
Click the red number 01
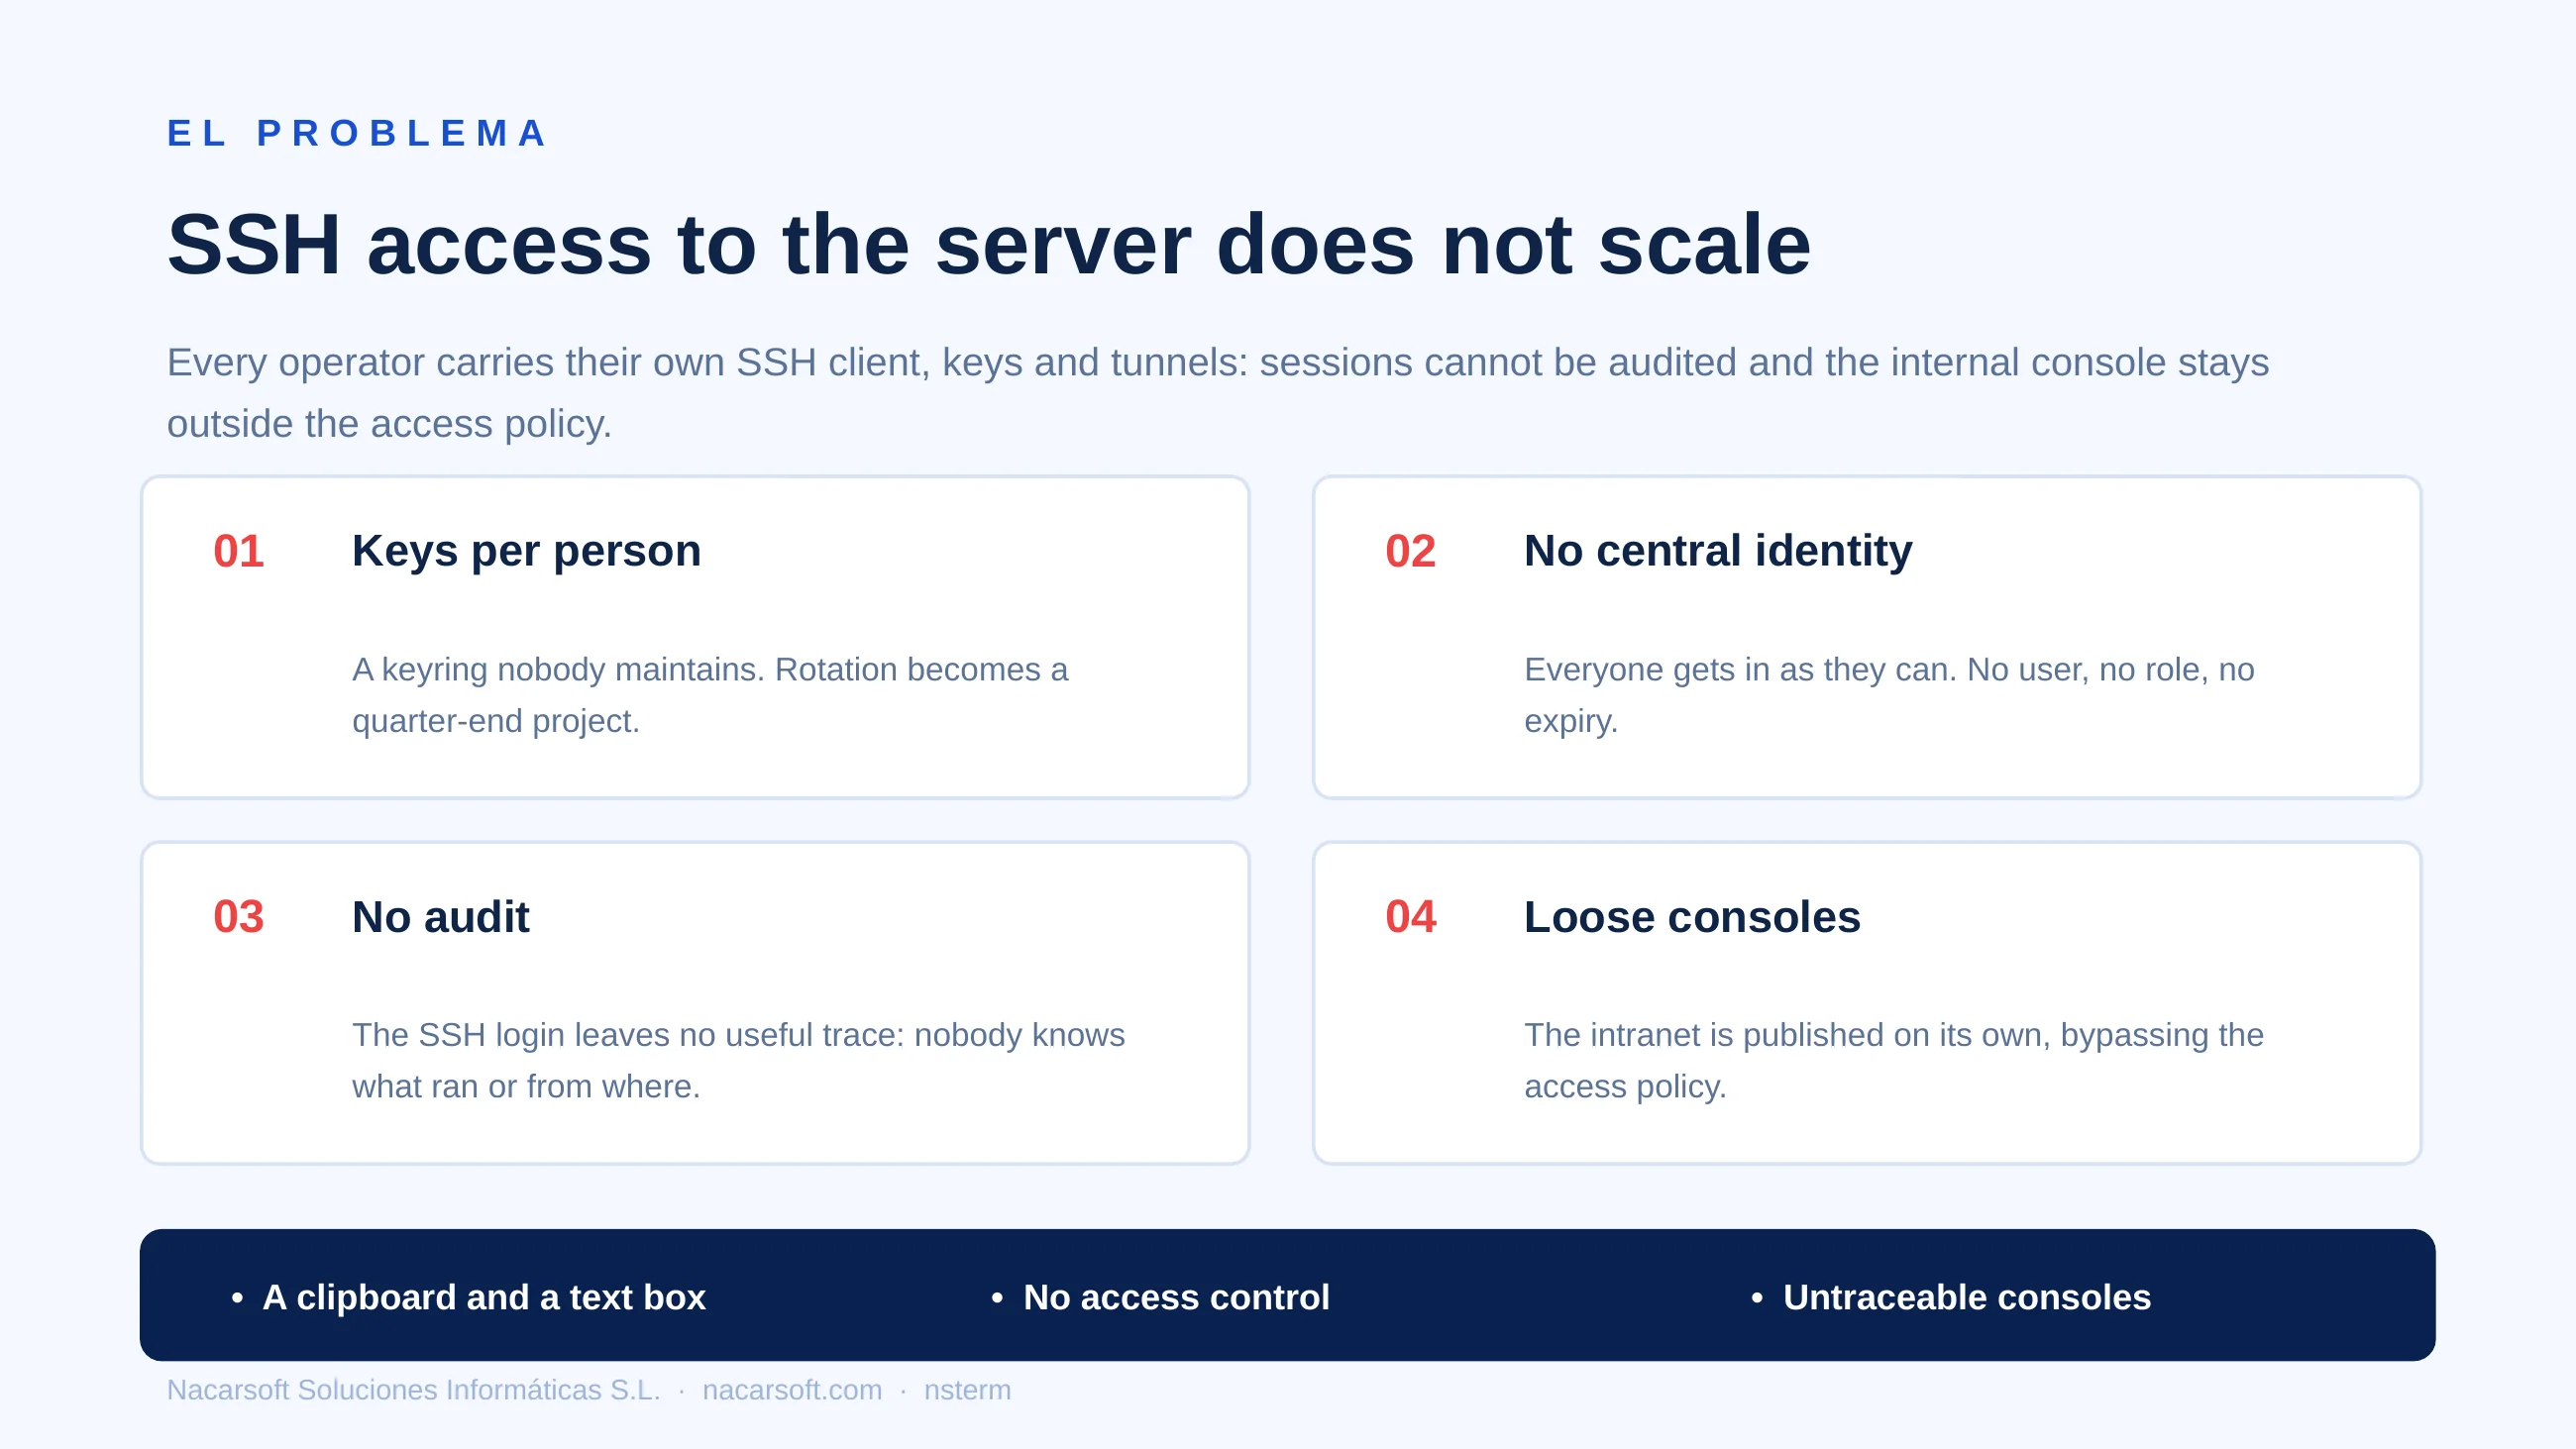click(x=238, y=551)
